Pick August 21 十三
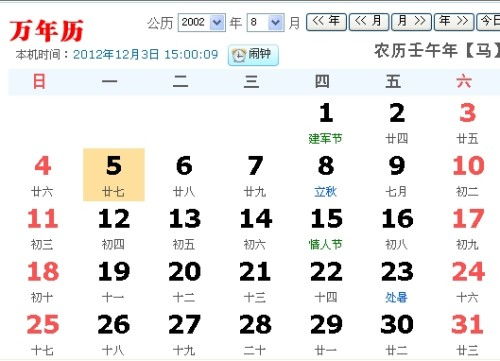Image resolution: width=500 pixels, height=361 pixels. (255, 281)
